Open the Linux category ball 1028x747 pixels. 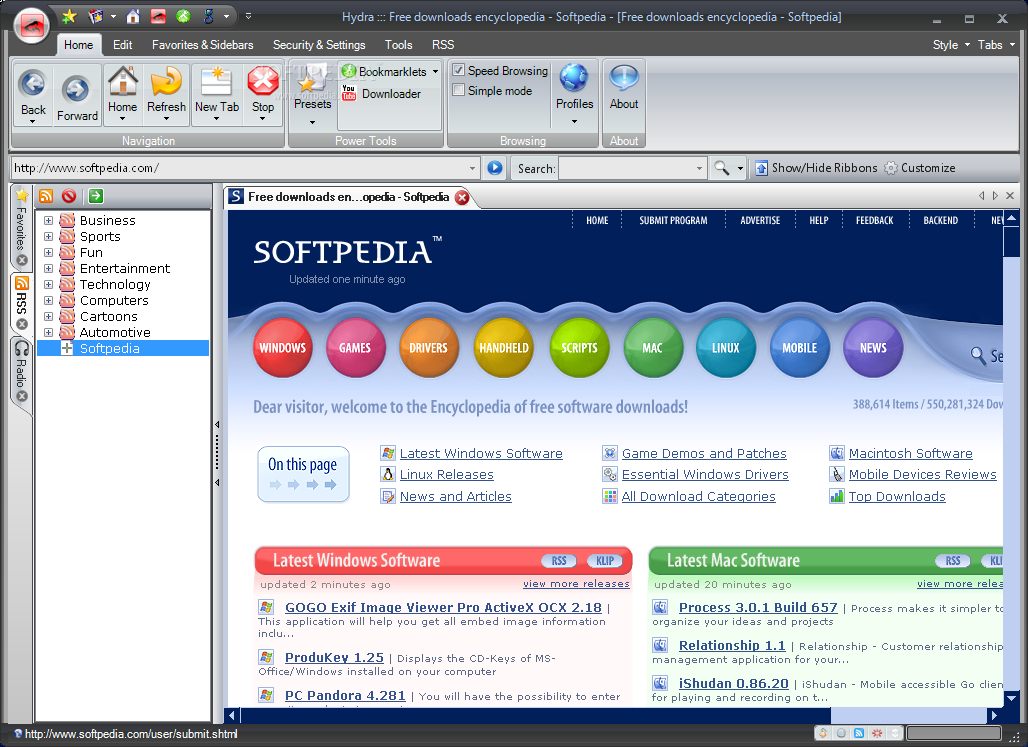[726, 348]
